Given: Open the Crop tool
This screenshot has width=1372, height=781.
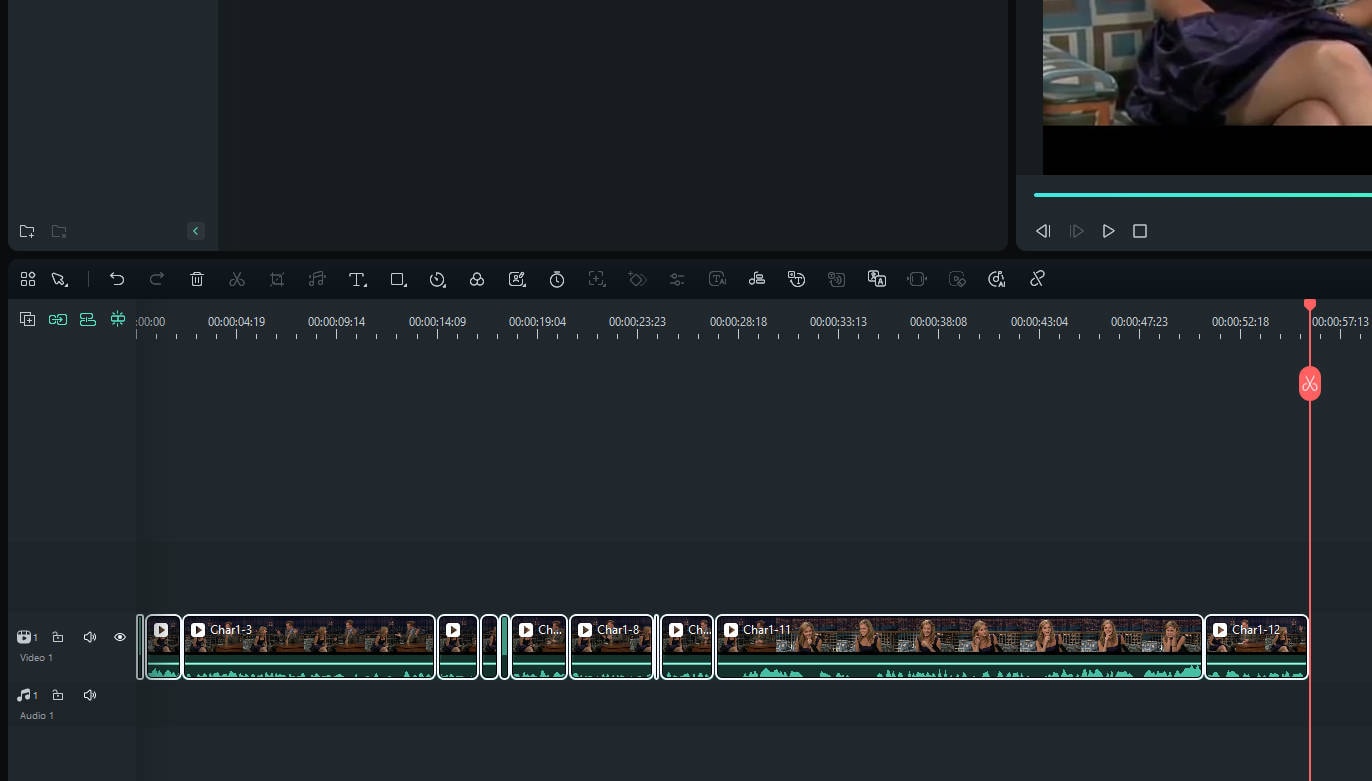Looking at the screenshot, I should [277, 279].
